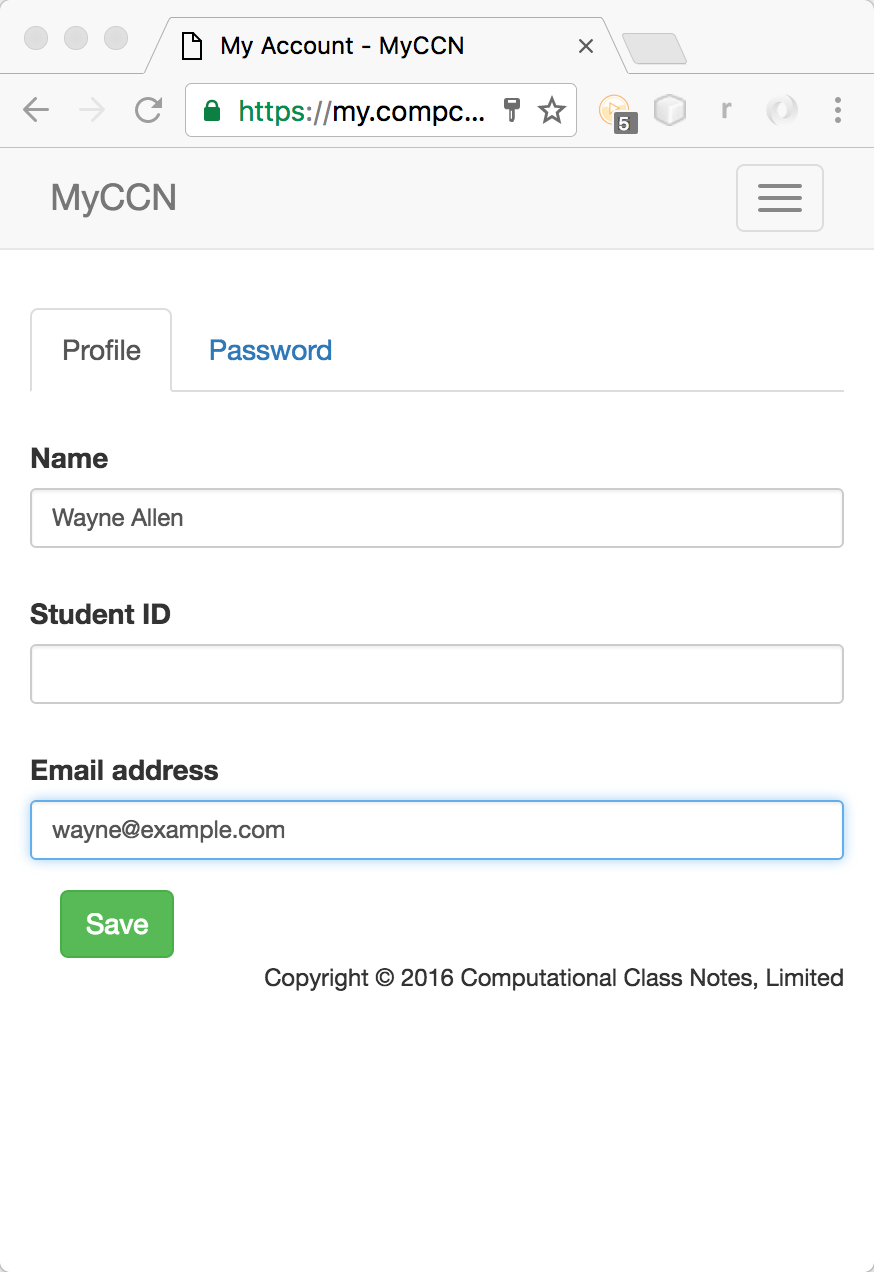Click the 'r' extension icon
Image resolution: width=874 pixels, height=1272 pixels.
tap(726, 110)
